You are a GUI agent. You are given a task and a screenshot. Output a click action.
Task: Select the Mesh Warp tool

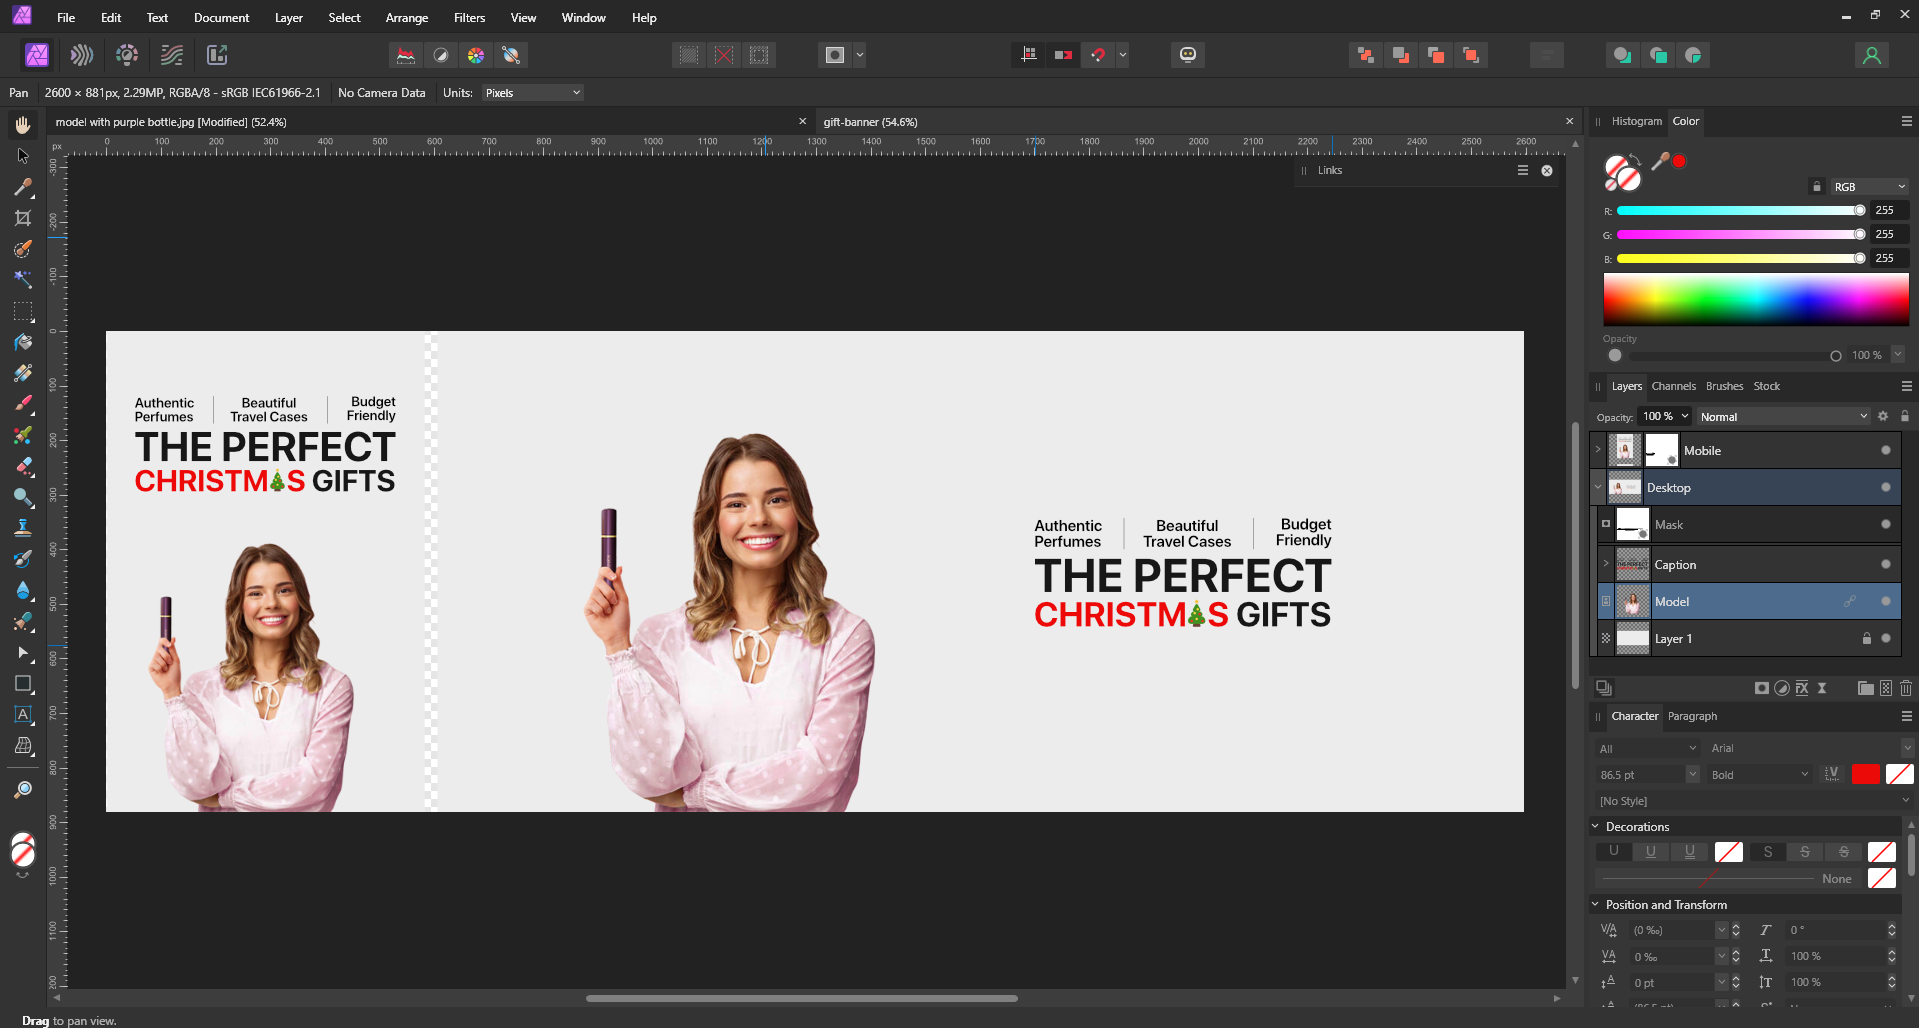(x=23, y=746)
